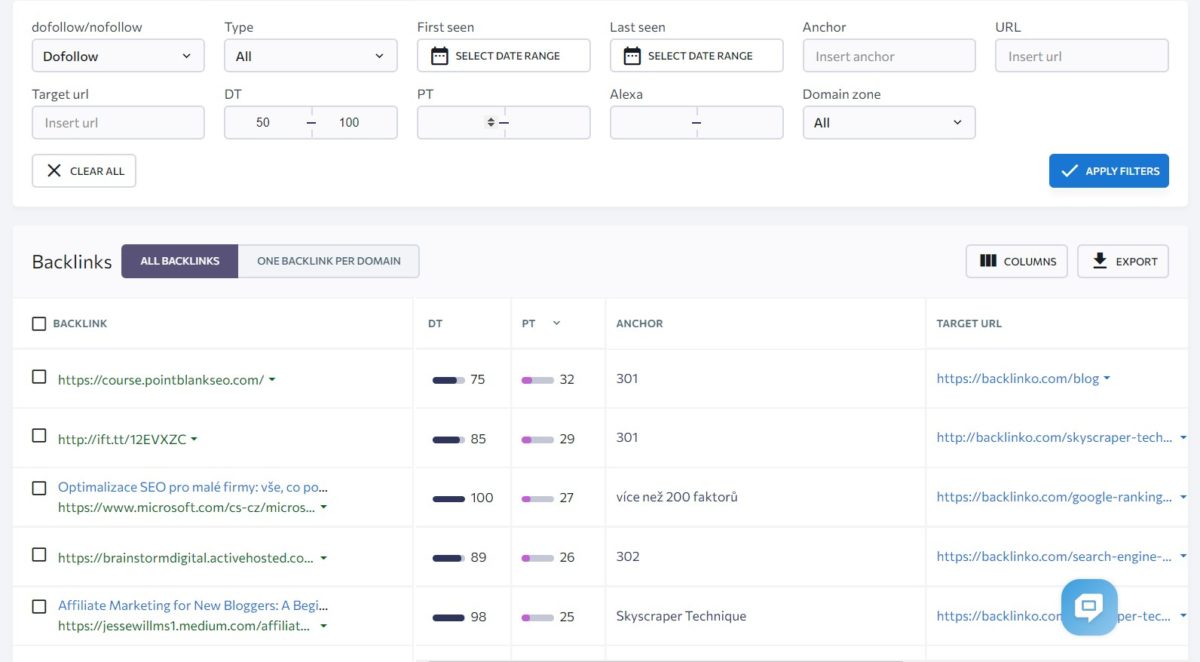Check the select-all backlinks header checkbox
This screenshot has height=662, width=1200.
tap(38, 323)
